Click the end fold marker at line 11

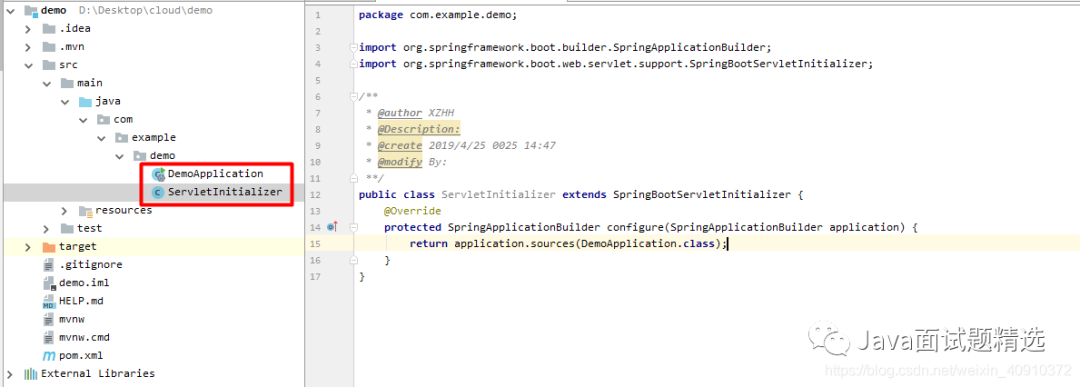(353, 178)
